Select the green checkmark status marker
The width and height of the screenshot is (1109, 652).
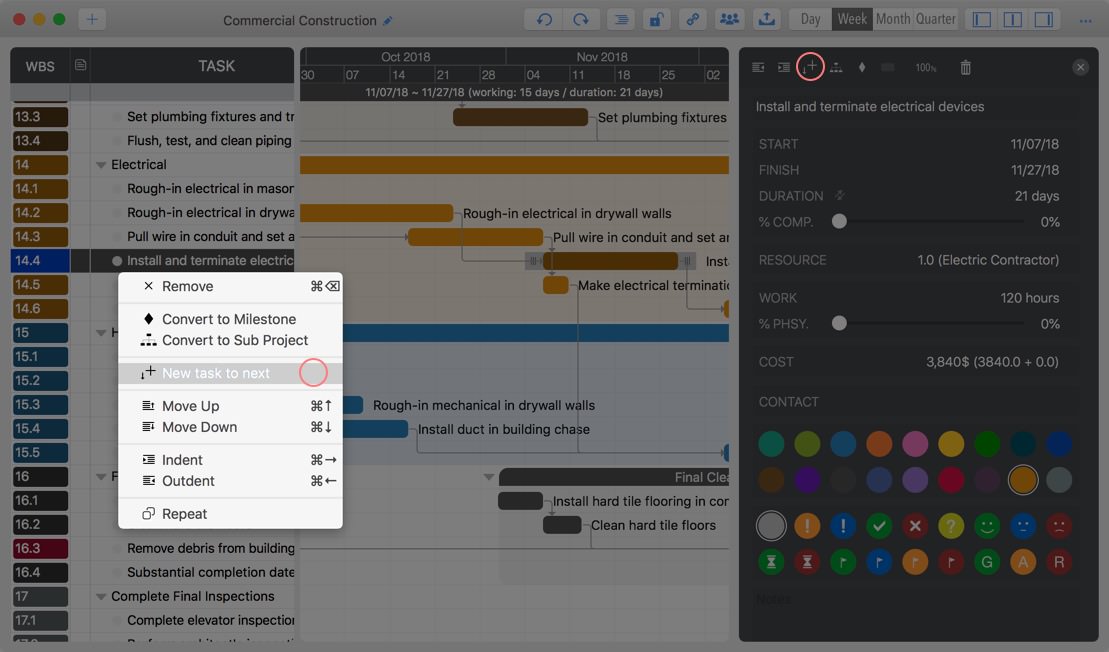[879, 525]
